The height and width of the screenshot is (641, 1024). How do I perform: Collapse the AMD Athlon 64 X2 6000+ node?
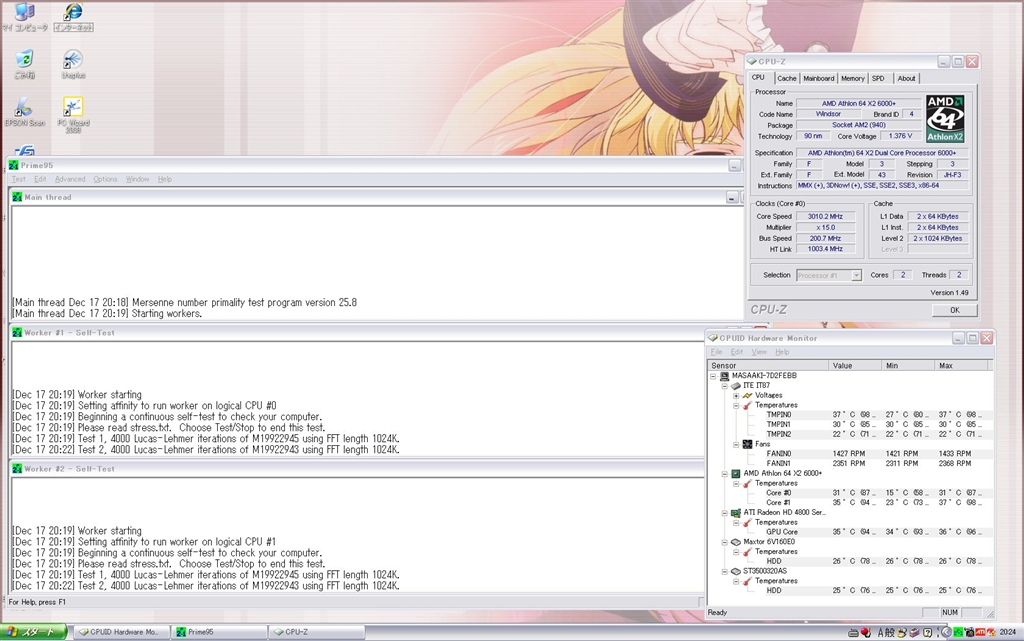[725, 474]
